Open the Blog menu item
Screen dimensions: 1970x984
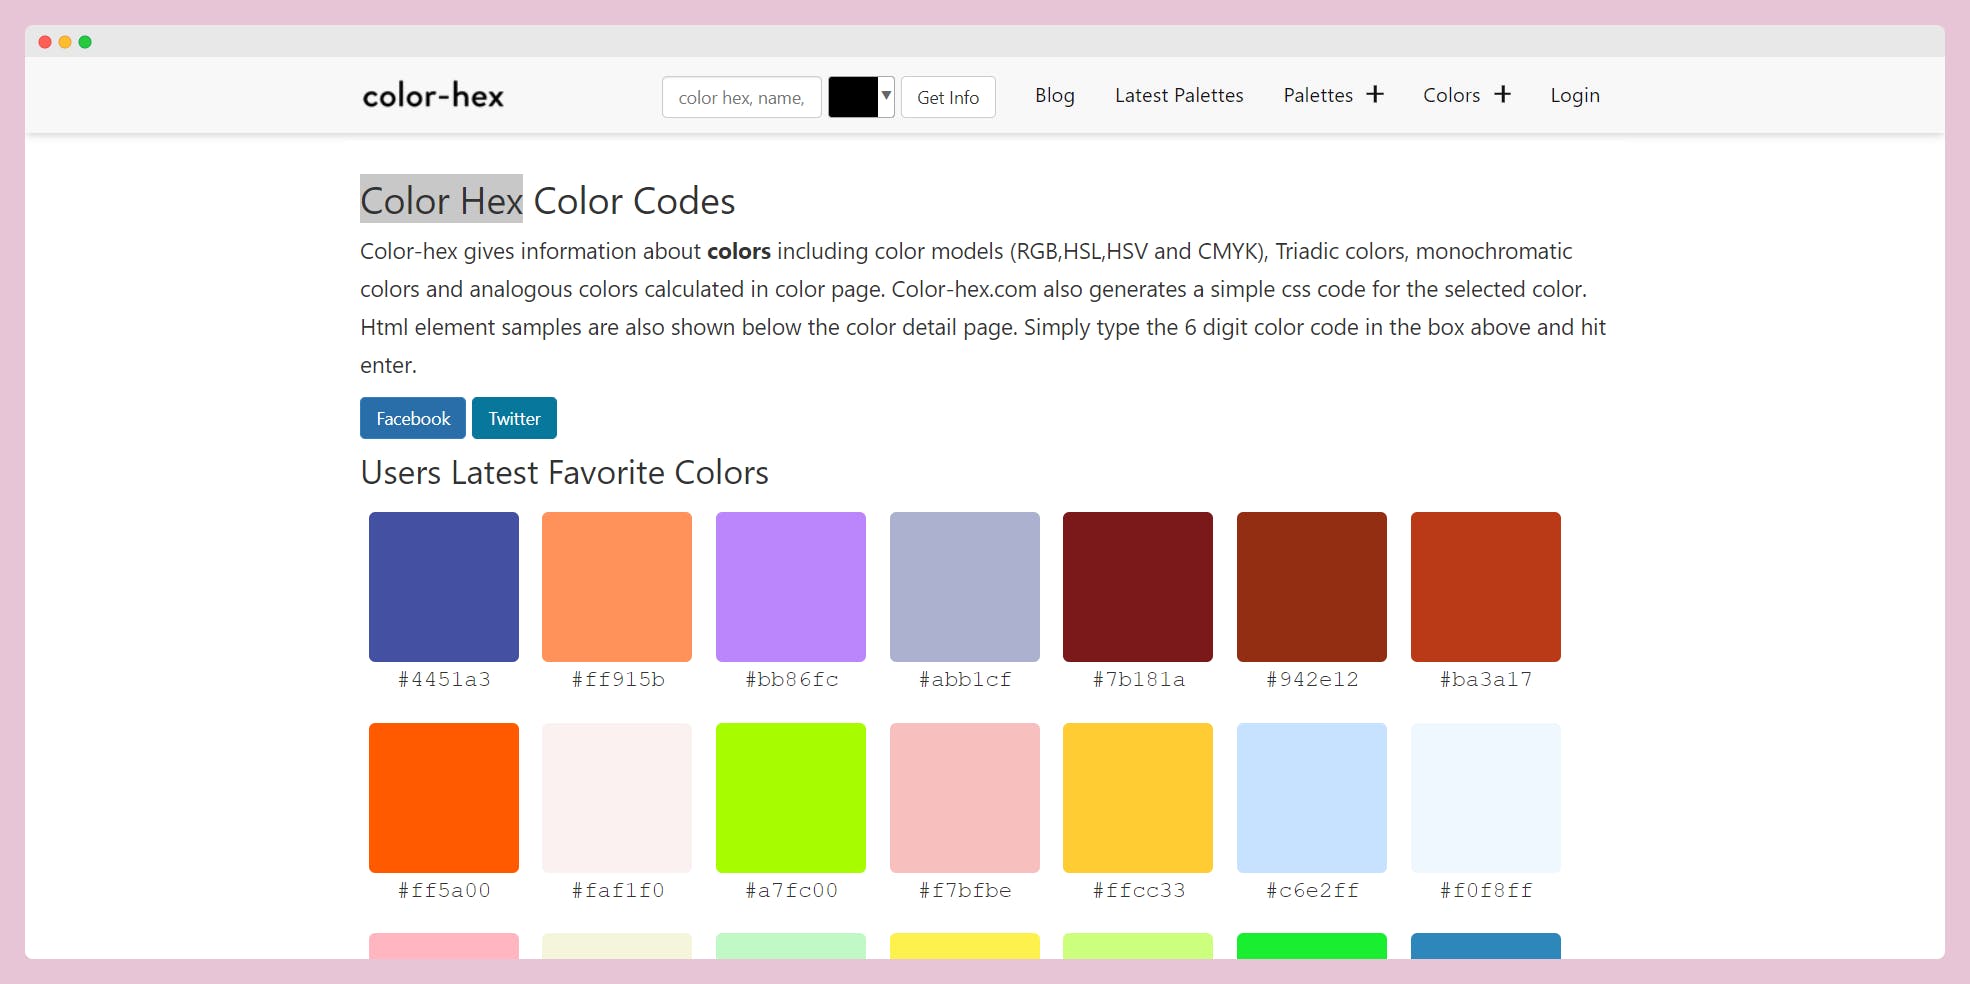tap(1055, 95)
